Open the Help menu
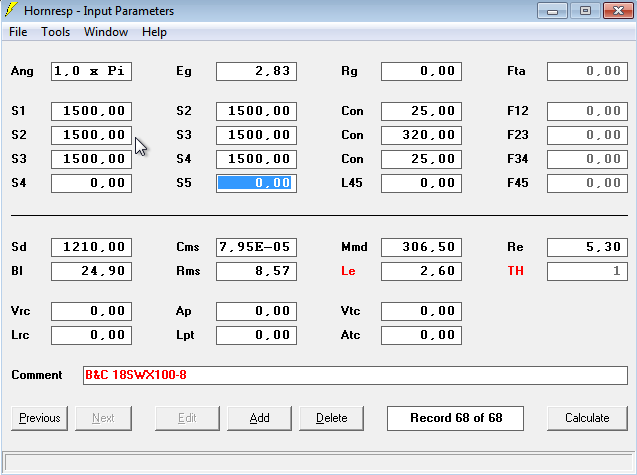637x475 pixels. [x=154, y=32]
